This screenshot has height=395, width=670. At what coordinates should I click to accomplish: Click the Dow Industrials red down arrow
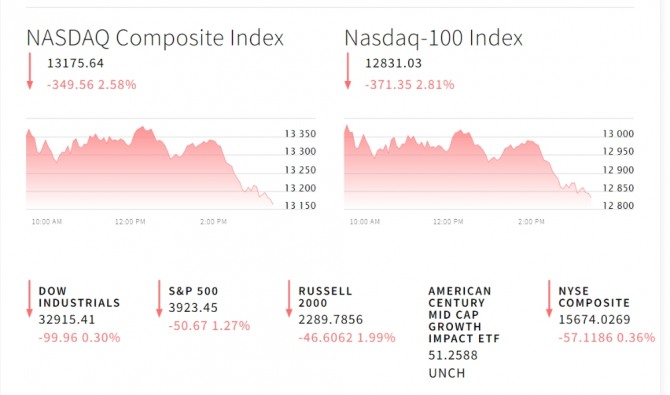[29, 299]
